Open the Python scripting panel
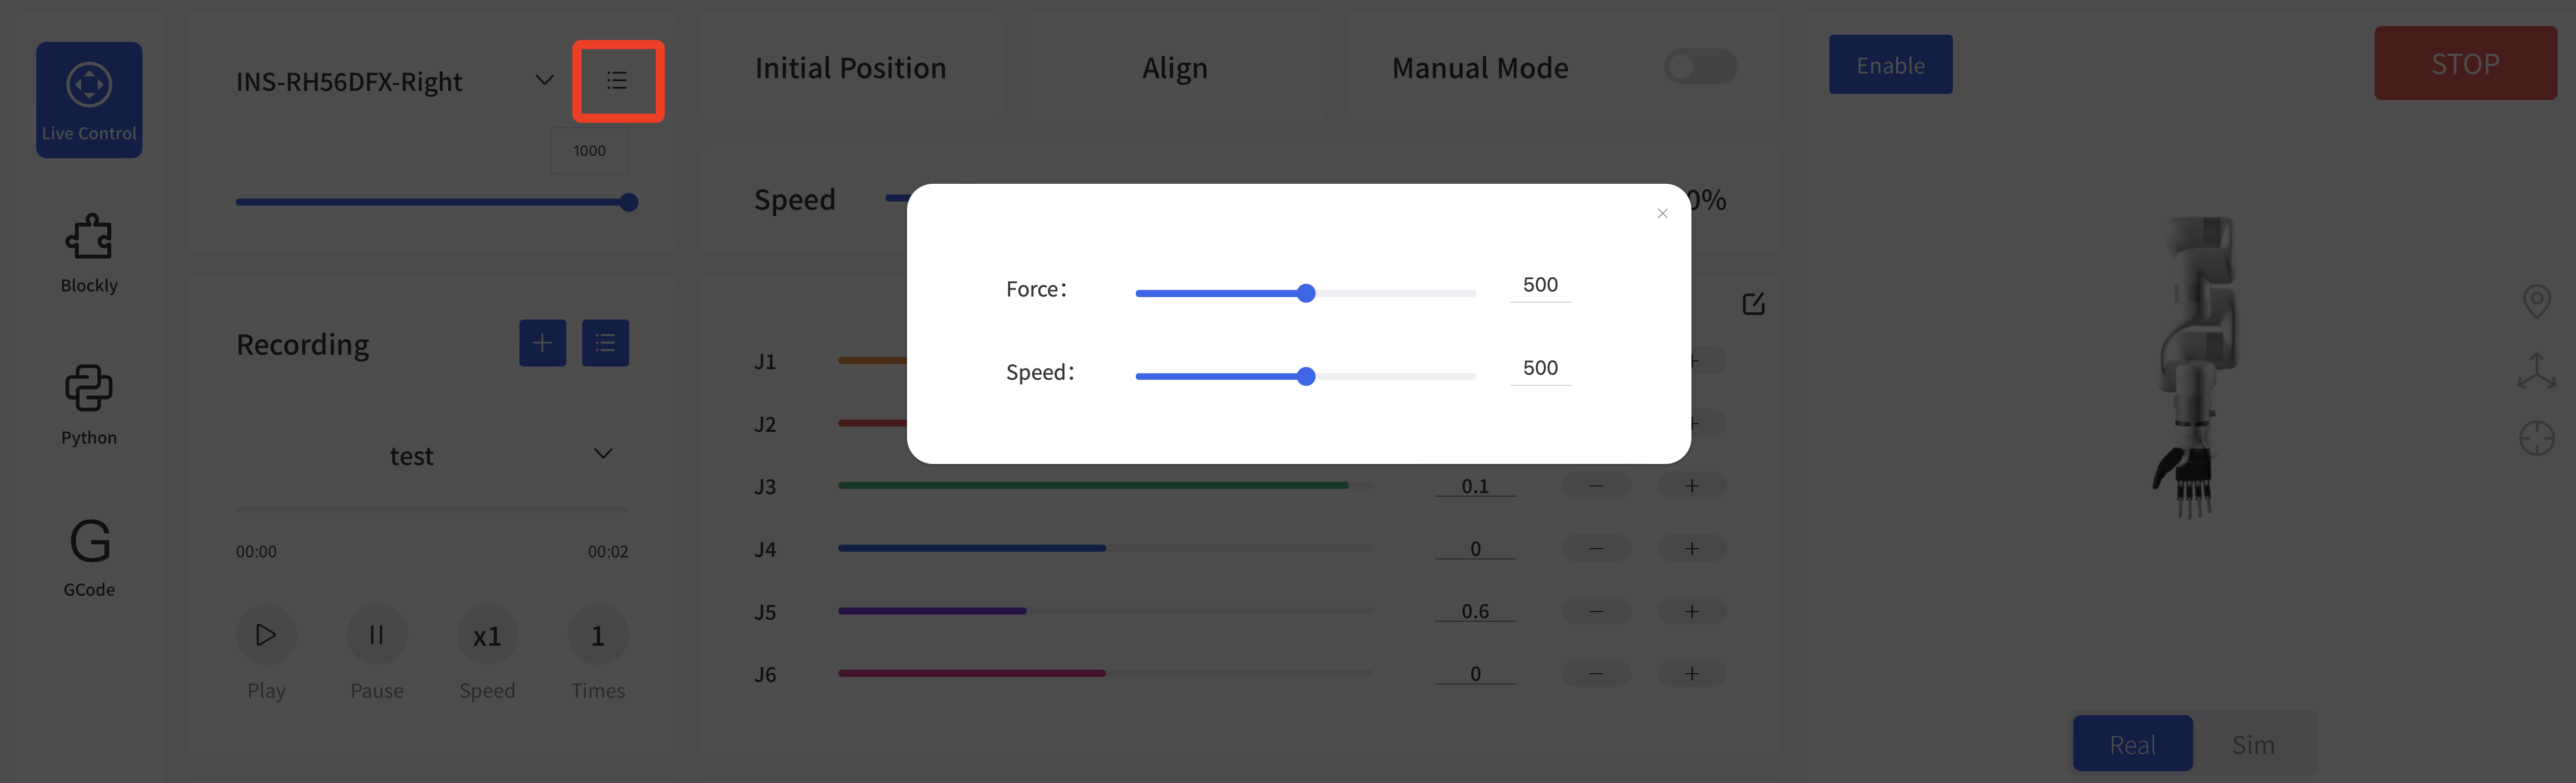 pos(89,405)
